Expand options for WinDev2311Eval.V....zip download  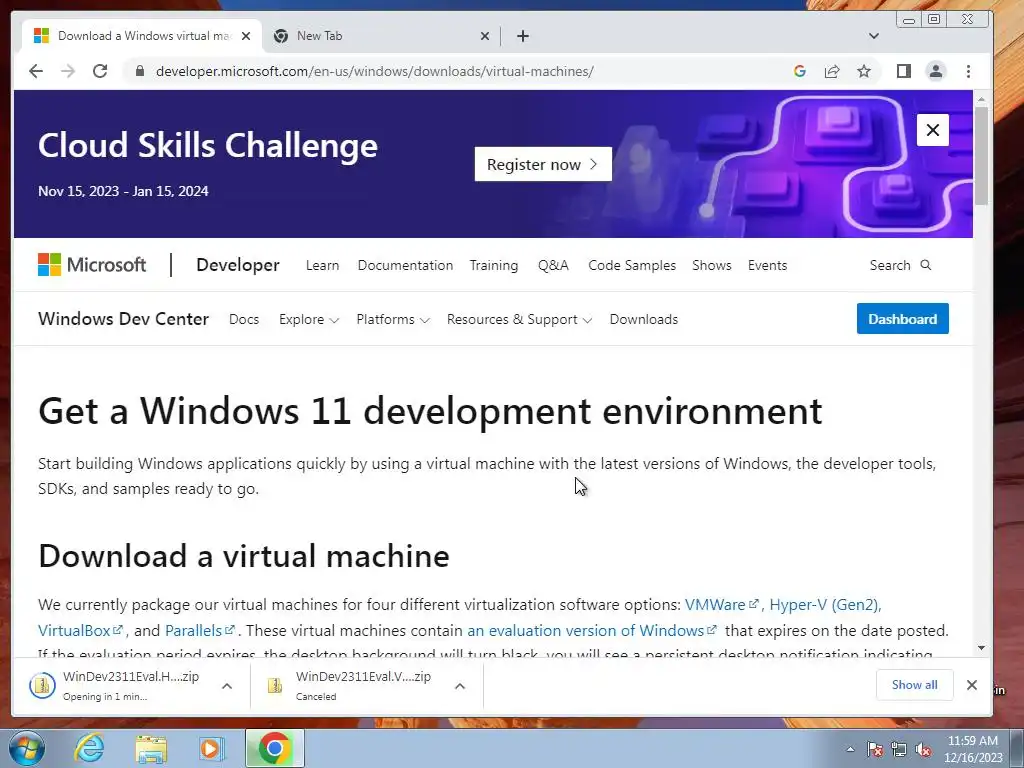tap(460, 686)
